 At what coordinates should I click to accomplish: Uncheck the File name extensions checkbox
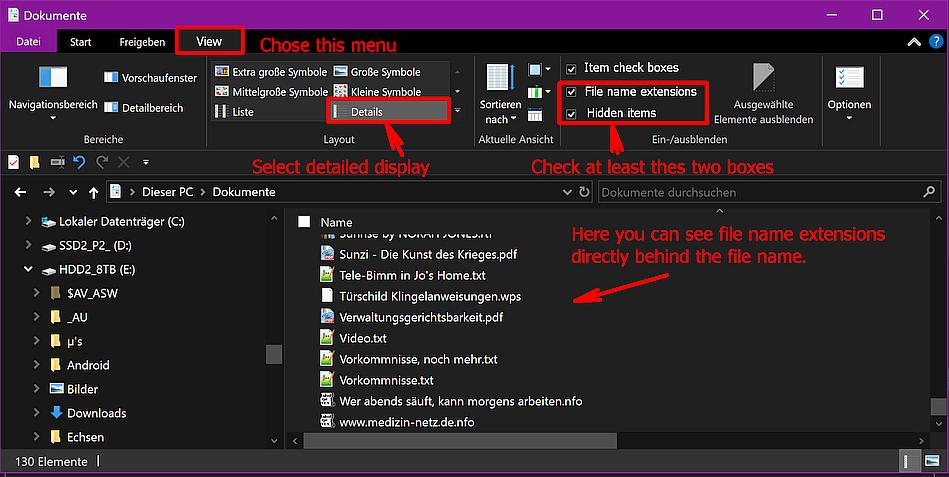point(571,92)
